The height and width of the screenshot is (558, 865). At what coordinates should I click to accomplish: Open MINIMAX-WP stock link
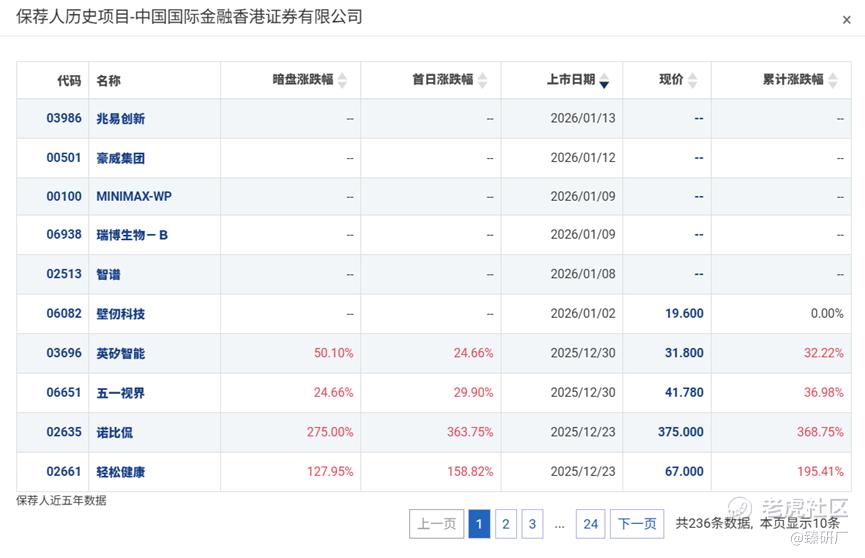134,196
